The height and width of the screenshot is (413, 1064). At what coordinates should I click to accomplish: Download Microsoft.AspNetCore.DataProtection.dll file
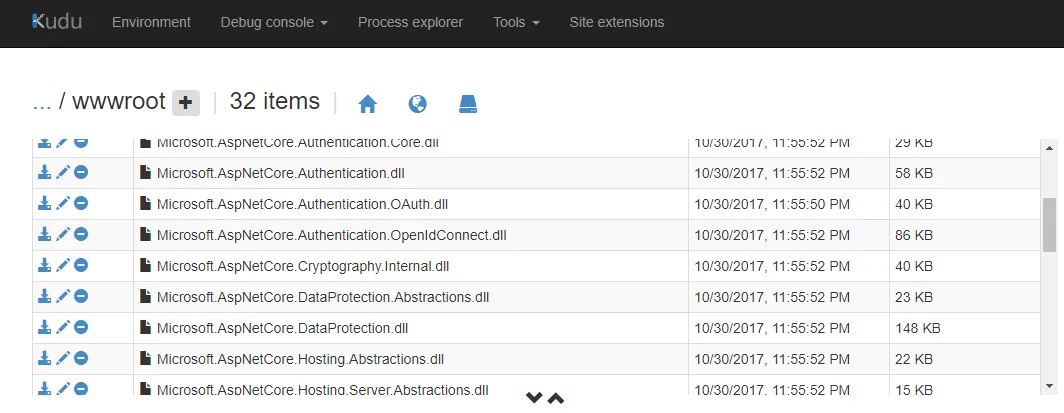[44, 327]
